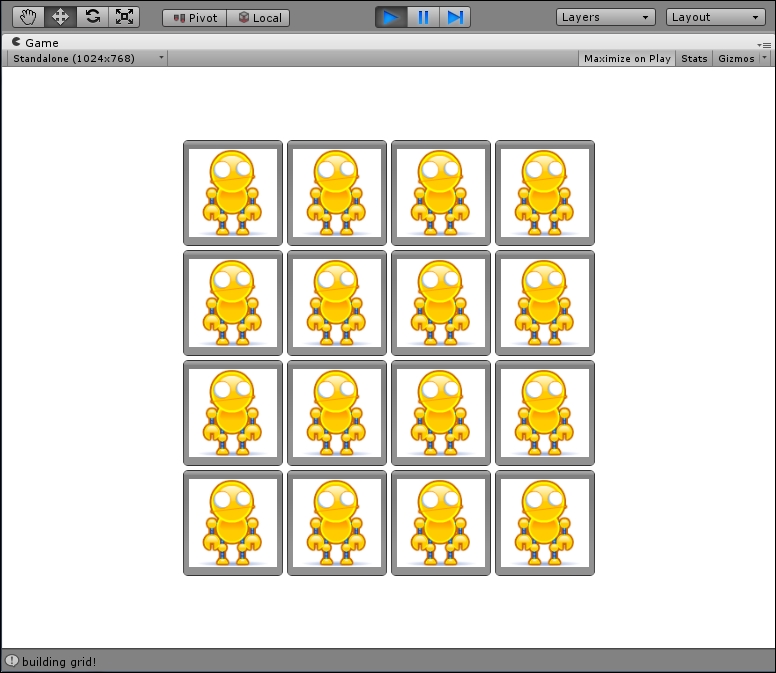Open the Game panel options menu

764,45
